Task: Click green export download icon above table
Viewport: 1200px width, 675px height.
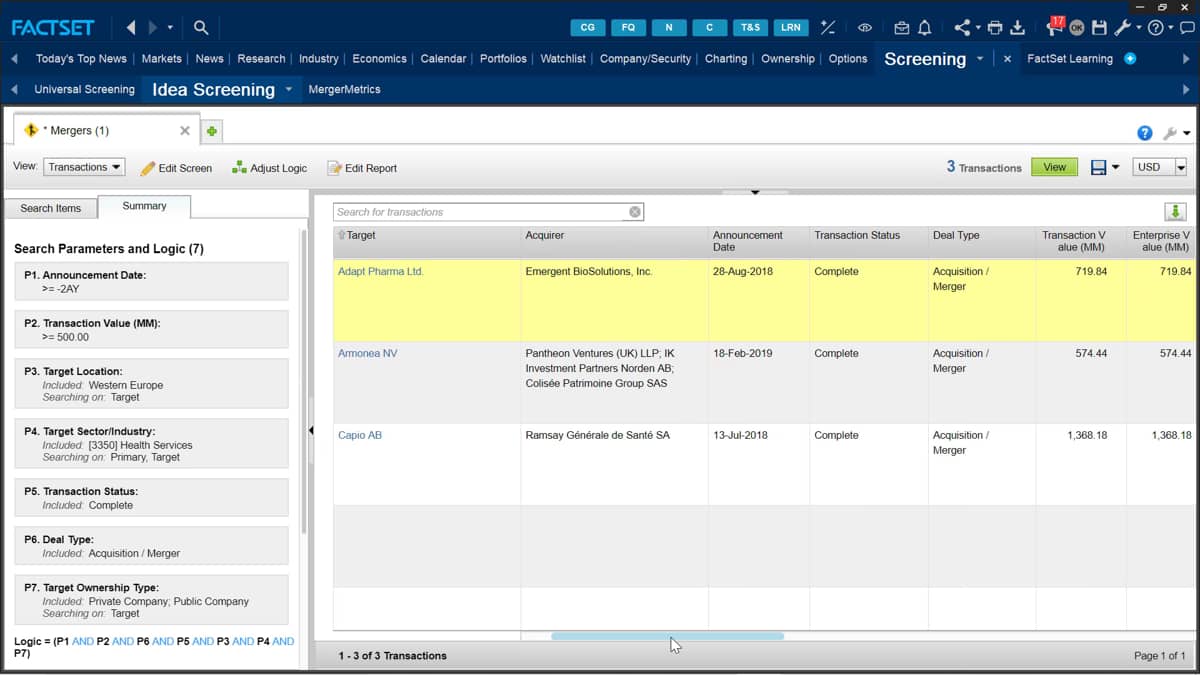Action: pos(1175,211)
